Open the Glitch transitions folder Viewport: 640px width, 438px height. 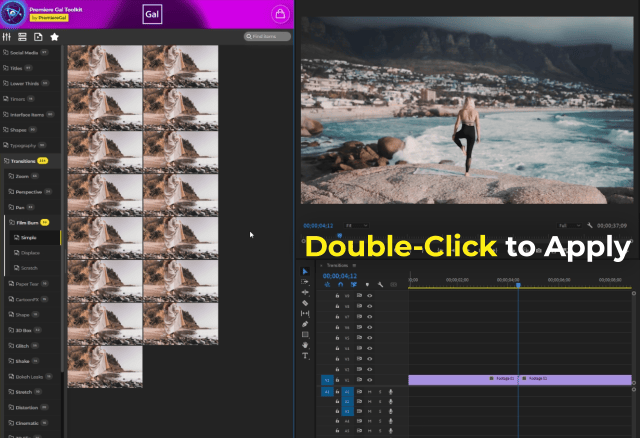coord(33,346)
